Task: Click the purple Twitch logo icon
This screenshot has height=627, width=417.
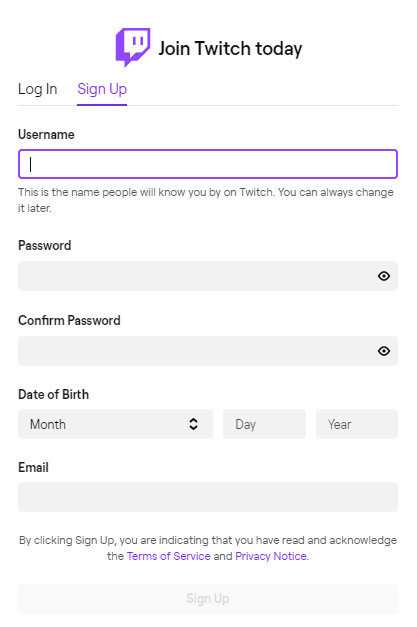Action: 133,47
